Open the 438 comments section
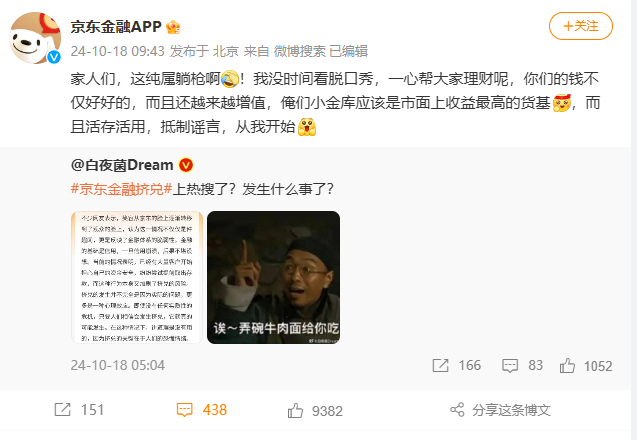 coord(202,410)
